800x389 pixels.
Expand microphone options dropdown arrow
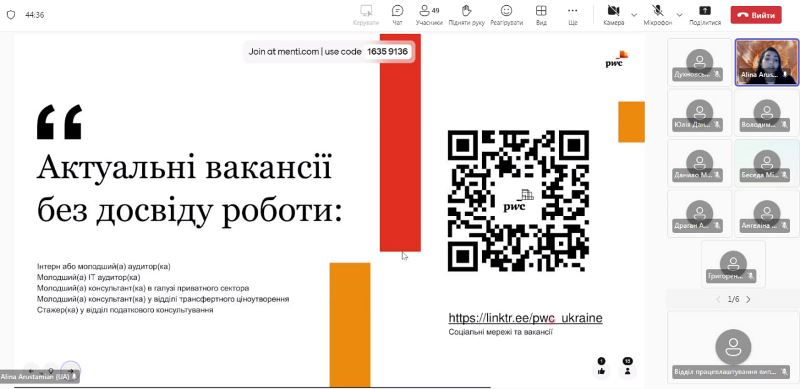click(x=679, y=15)
